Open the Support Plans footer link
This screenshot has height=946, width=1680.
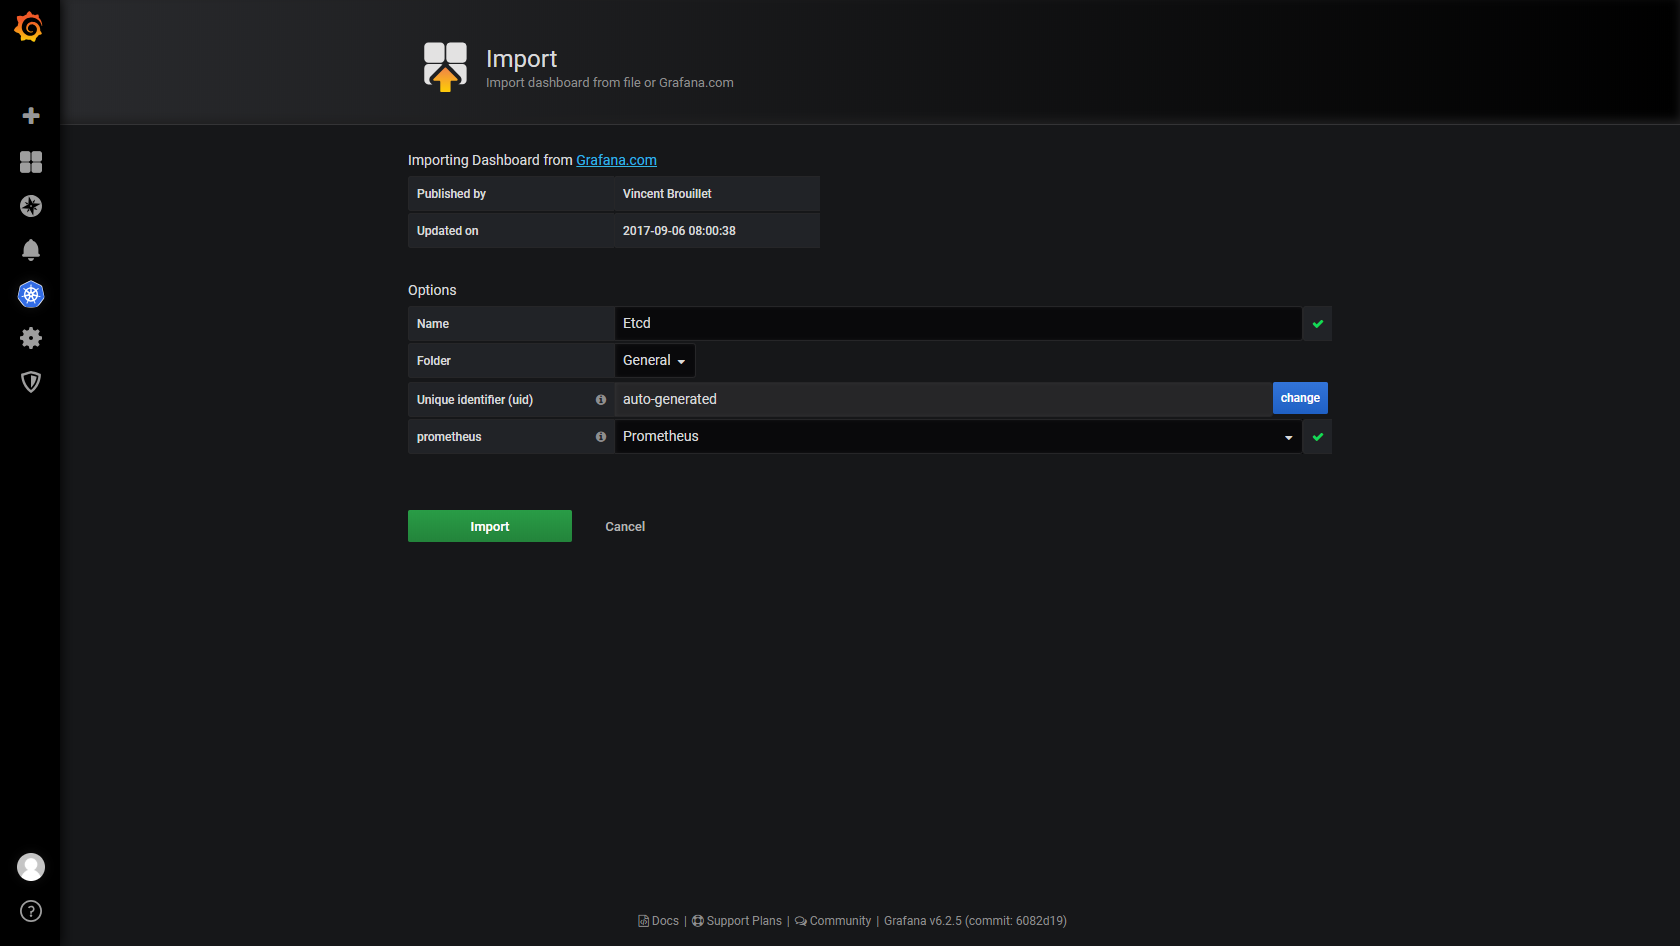point(737,921)
